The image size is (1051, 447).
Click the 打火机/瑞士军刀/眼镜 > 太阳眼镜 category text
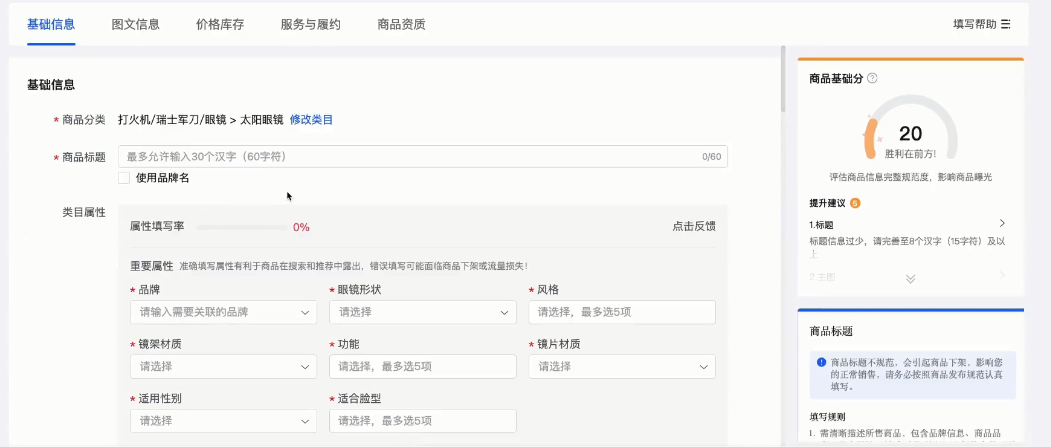tap(201, 120)
